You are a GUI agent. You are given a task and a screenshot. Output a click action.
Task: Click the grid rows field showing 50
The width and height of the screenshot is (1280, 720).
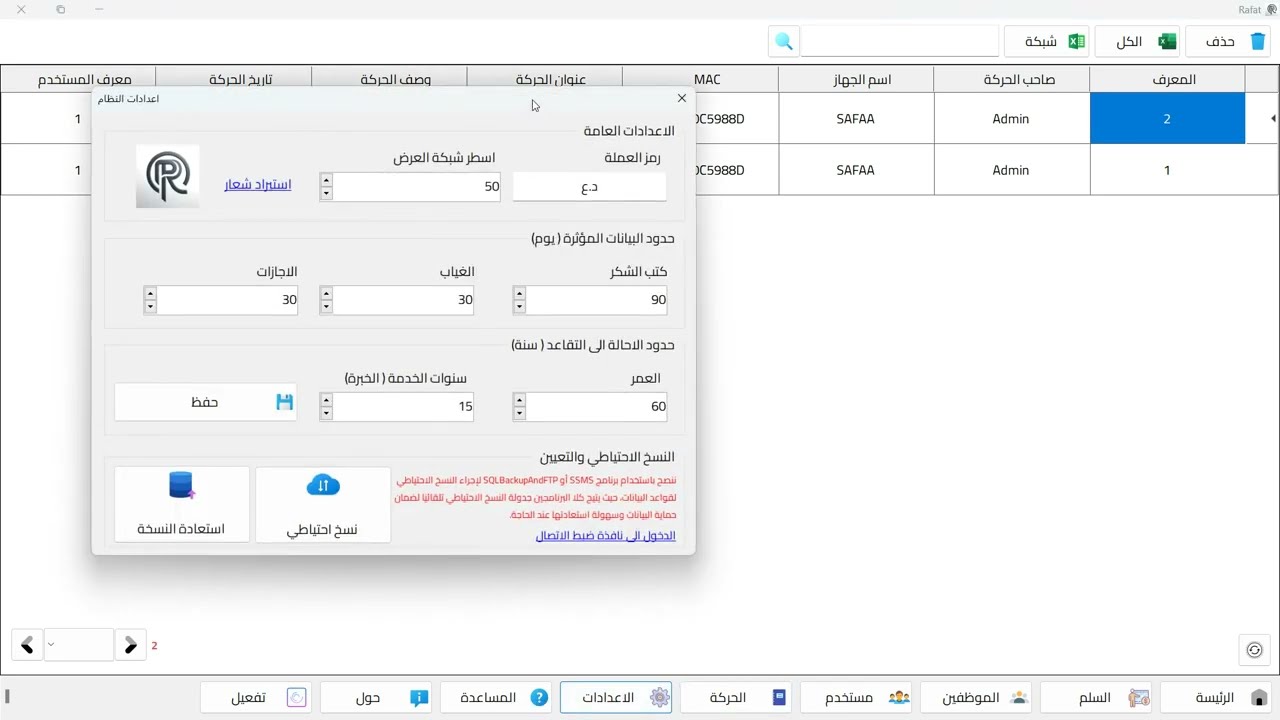point(417,186)
